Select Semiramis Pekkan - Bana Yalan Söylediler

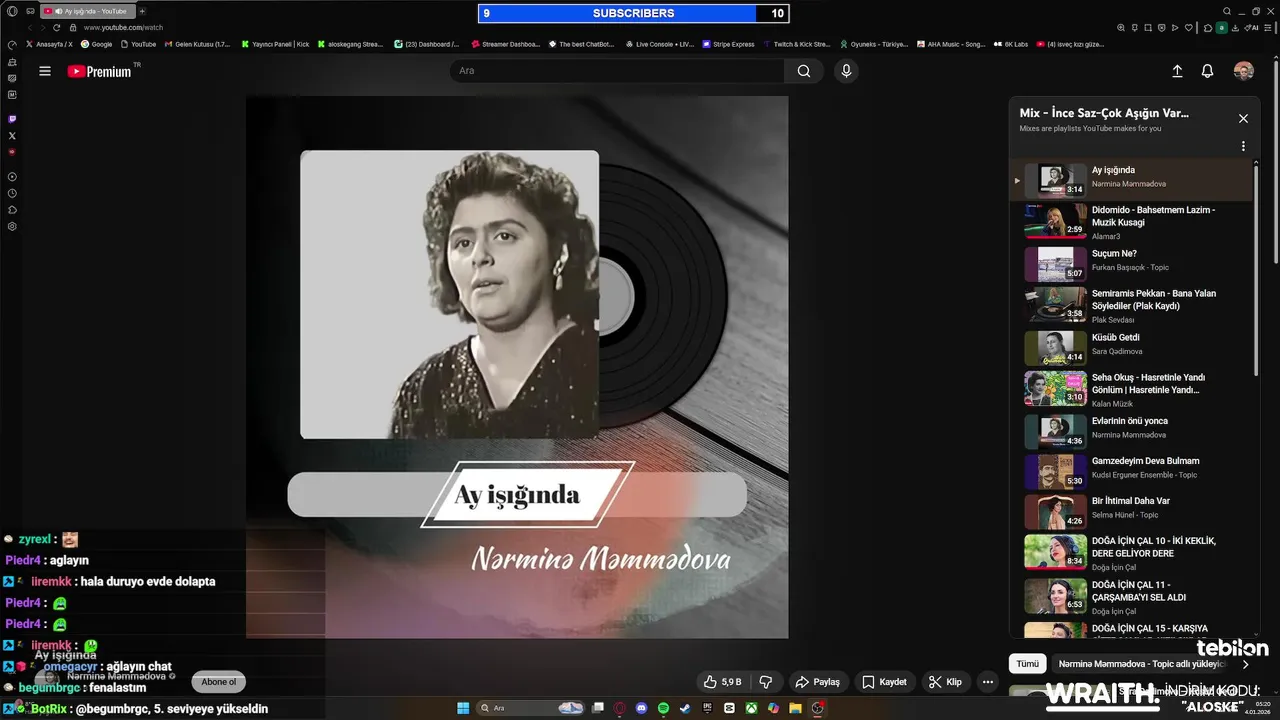point(1132,304)
